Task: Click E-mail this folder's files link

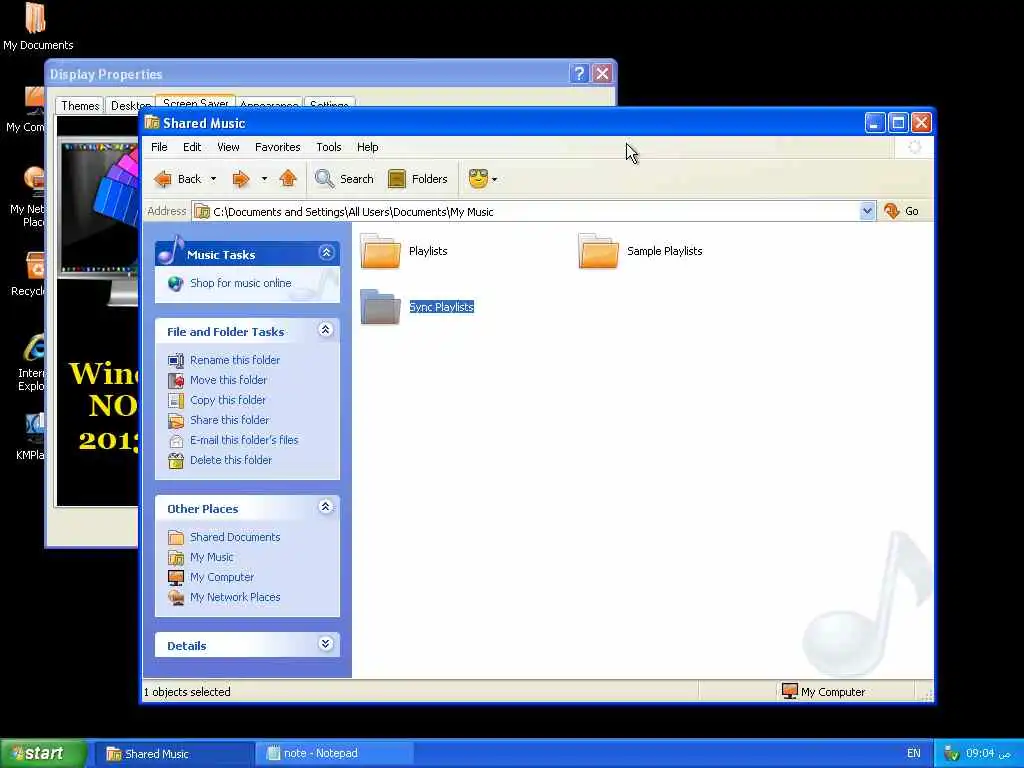Action: [244, 440]
